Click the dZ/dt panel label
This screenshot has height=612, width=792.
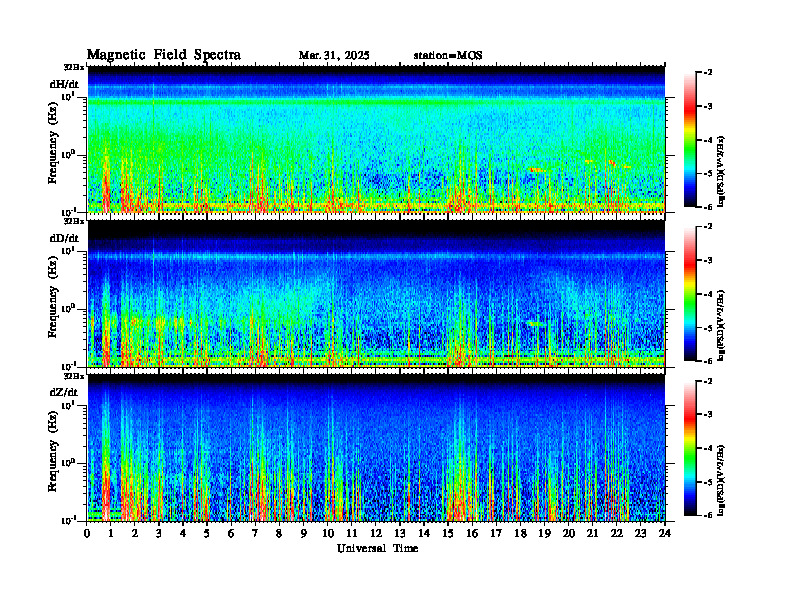(64, 392)
